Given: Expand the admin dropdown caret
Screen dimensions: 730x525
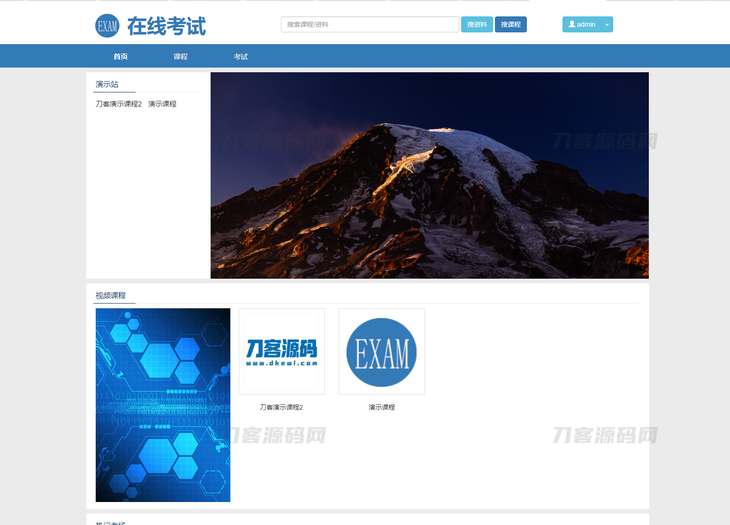Looking at the screenshot, I should click(607, 24).
